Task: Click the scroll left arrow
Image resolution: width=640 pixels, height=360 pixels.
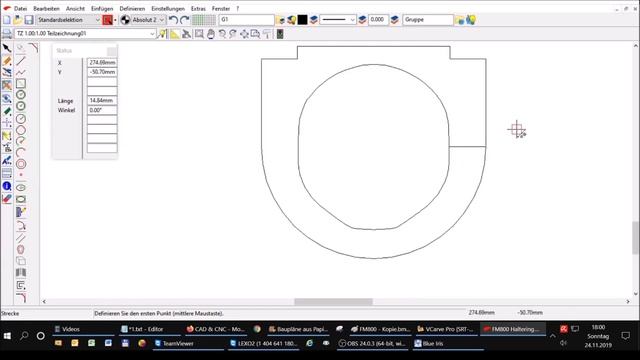Action: coord(44,302)
